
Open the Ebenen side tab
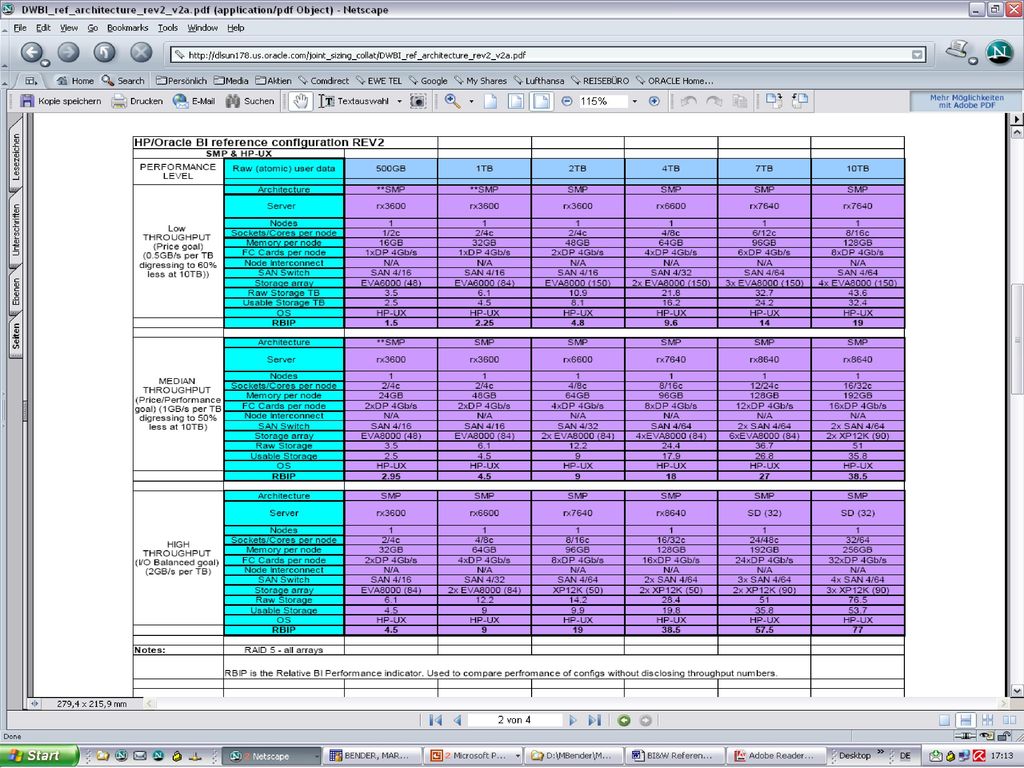click(16, 292)
